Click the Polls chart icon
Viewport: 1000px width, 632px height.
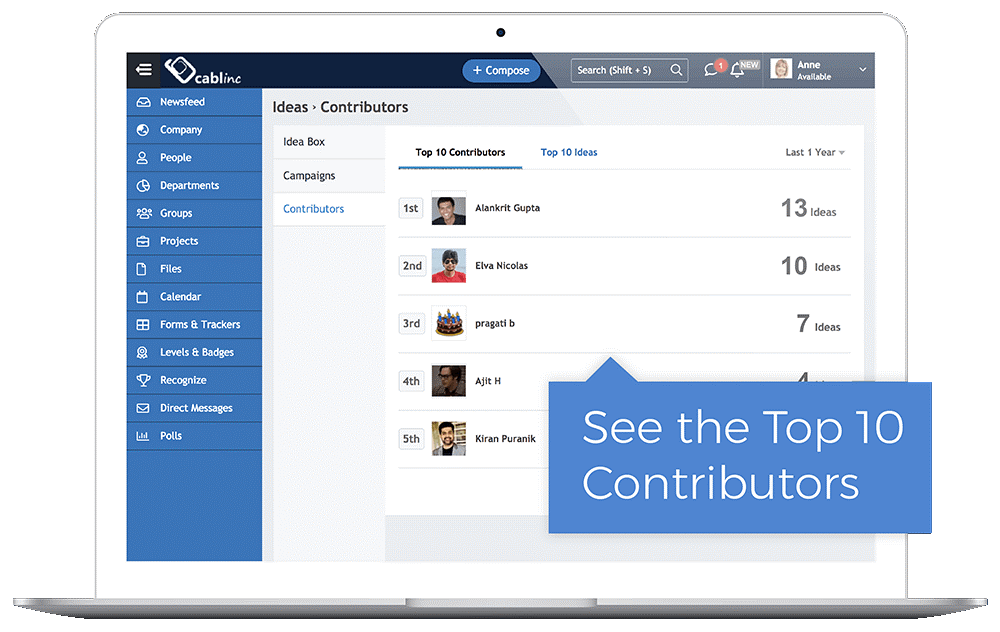coord(142,436)
